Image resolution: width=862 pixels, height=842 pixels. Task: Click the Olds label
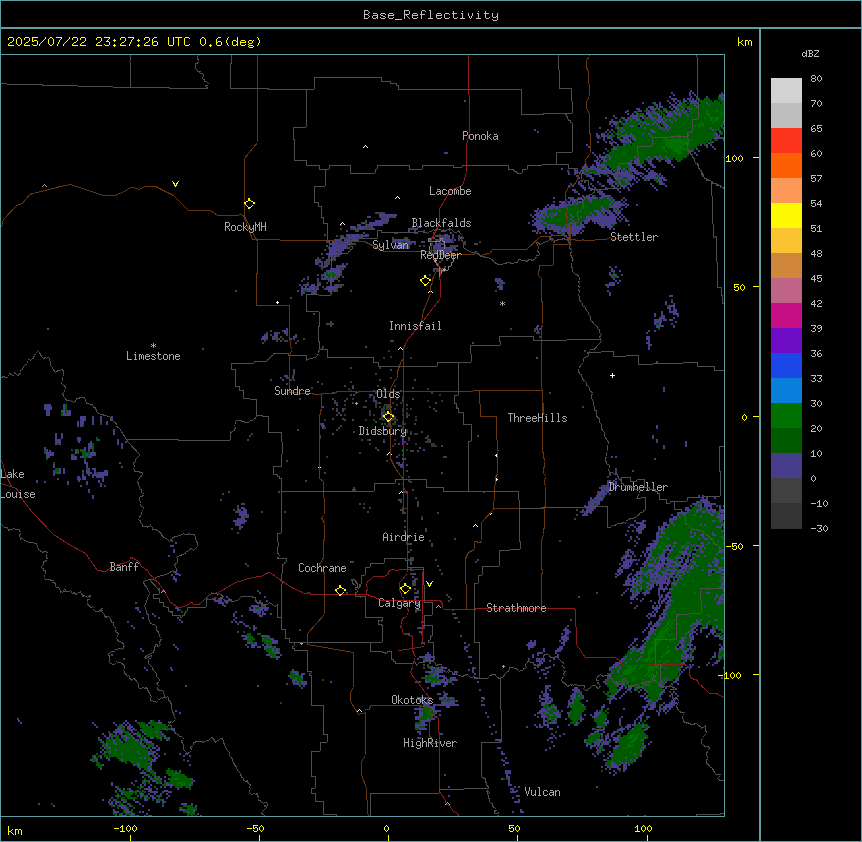[388, 394]
